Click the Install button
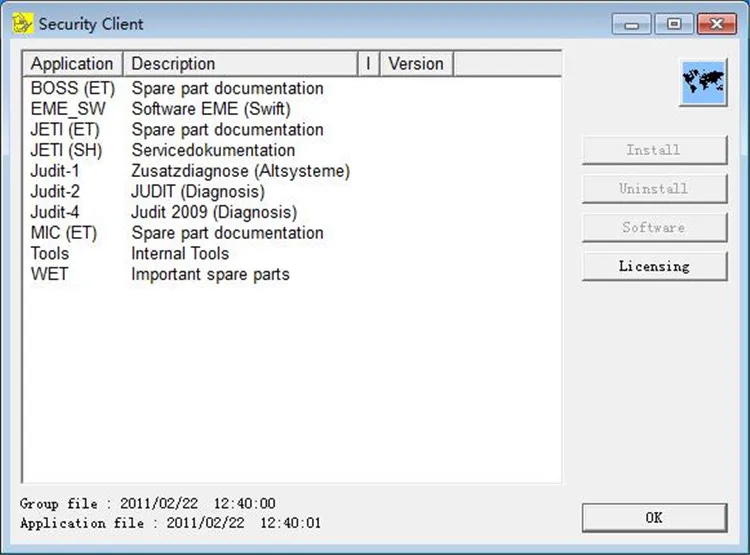Image resolution: width=750 pixels, height=555 pixels. coord(654,150)
